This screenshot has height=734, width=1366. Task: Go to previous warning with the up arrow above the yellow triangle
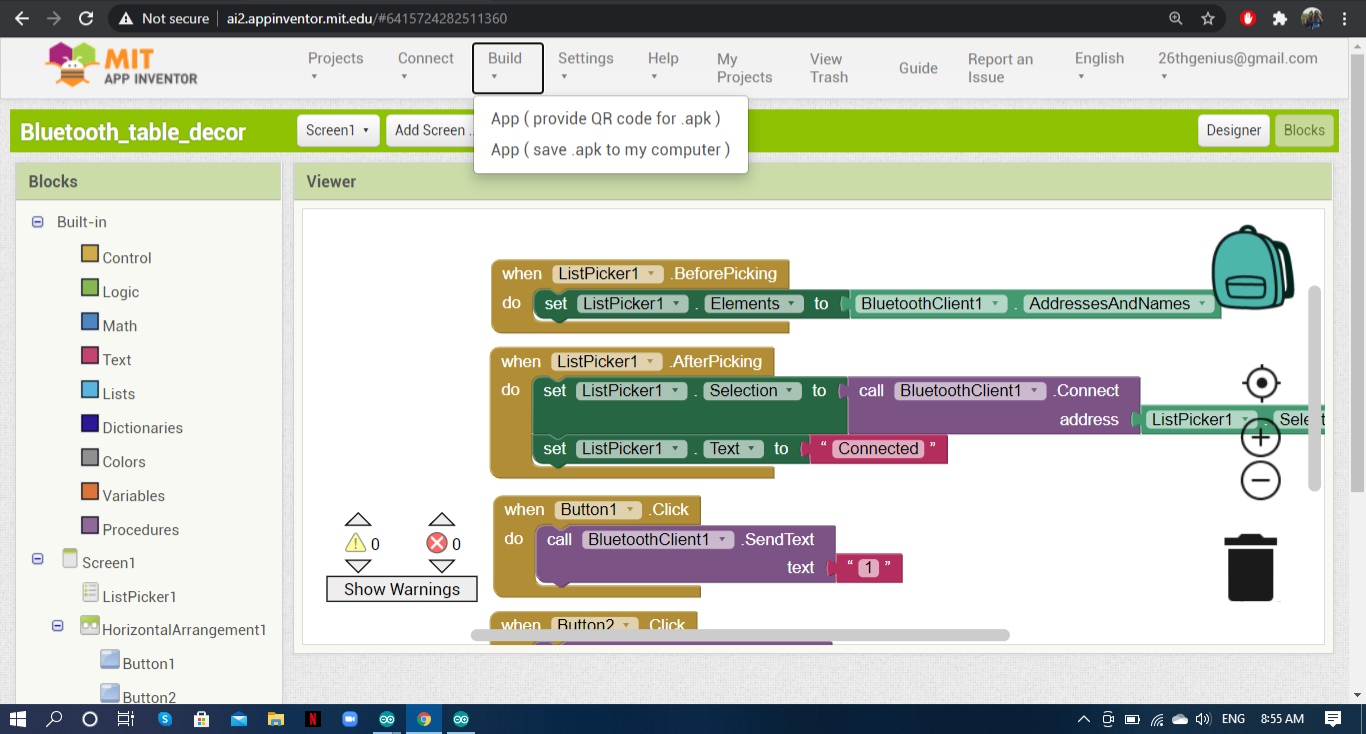click(x=357, y=519)
